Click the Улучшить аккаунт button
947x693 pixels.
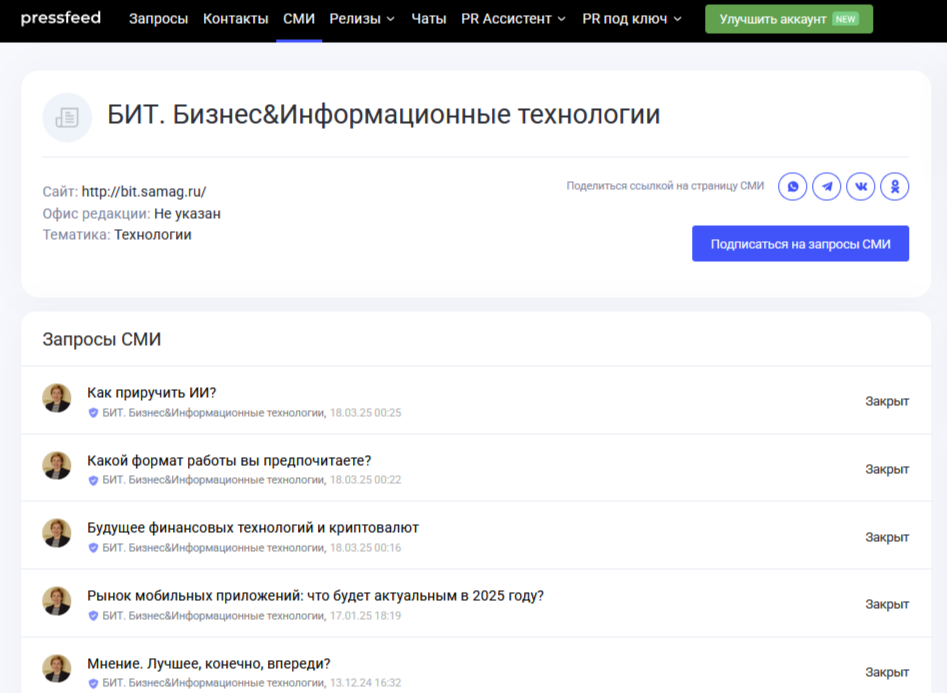[789, 19]
